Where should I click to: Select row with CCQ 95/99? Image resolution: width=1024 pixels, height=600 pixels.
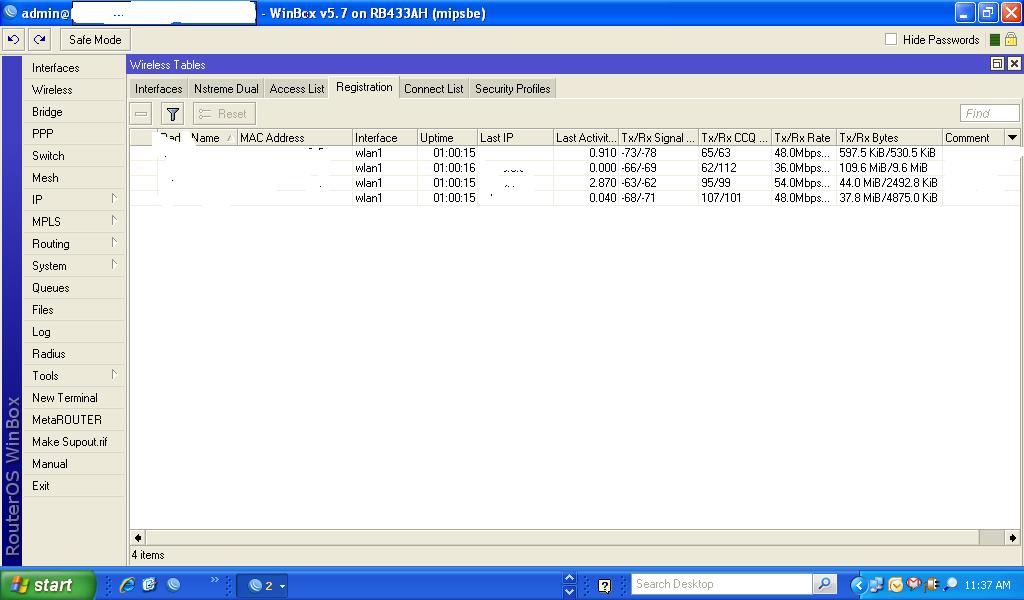tap(575, 183)
